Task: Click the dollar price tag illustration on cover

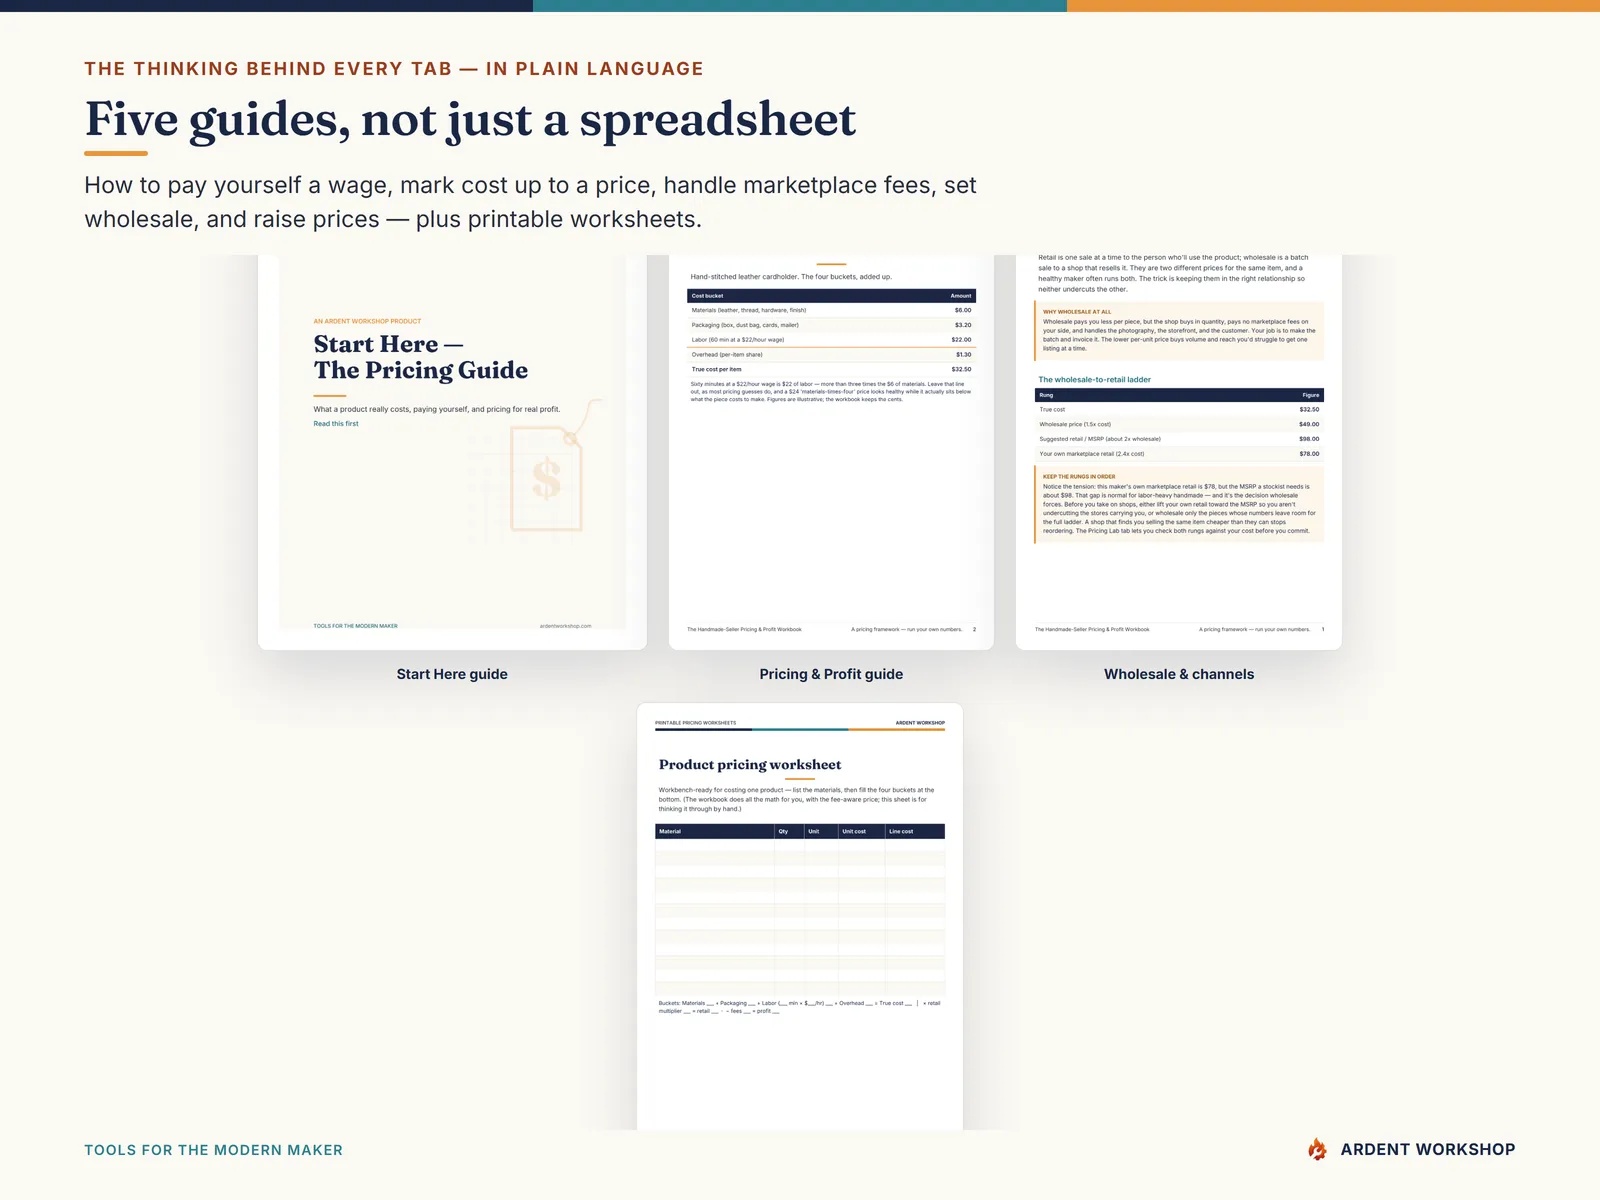Action: click(x=546, y=478)
